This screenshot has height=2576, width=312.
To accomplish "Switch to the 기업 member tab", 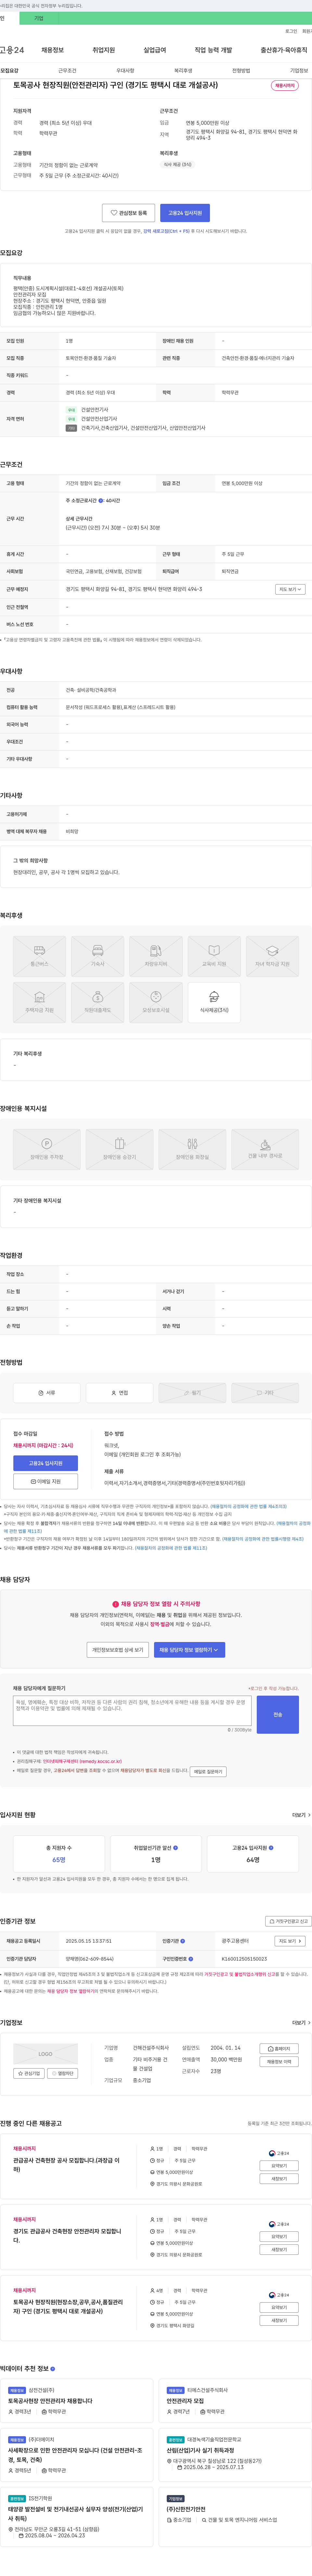I will tap(39, 18).
